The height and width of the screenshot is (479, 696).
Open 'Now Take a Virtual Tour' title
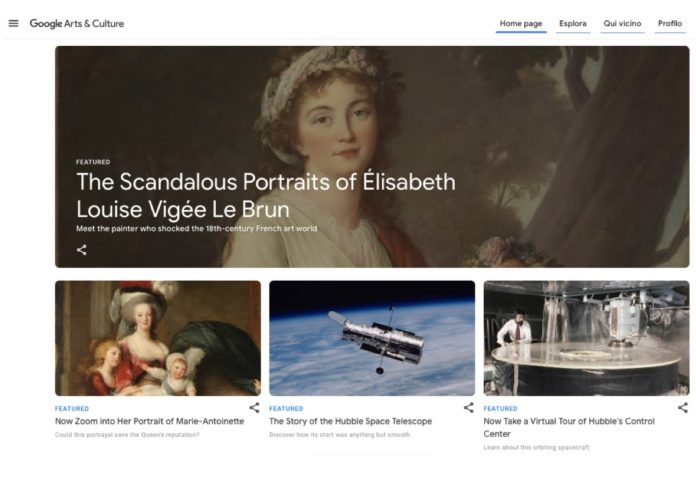click(x=569, y=428)
